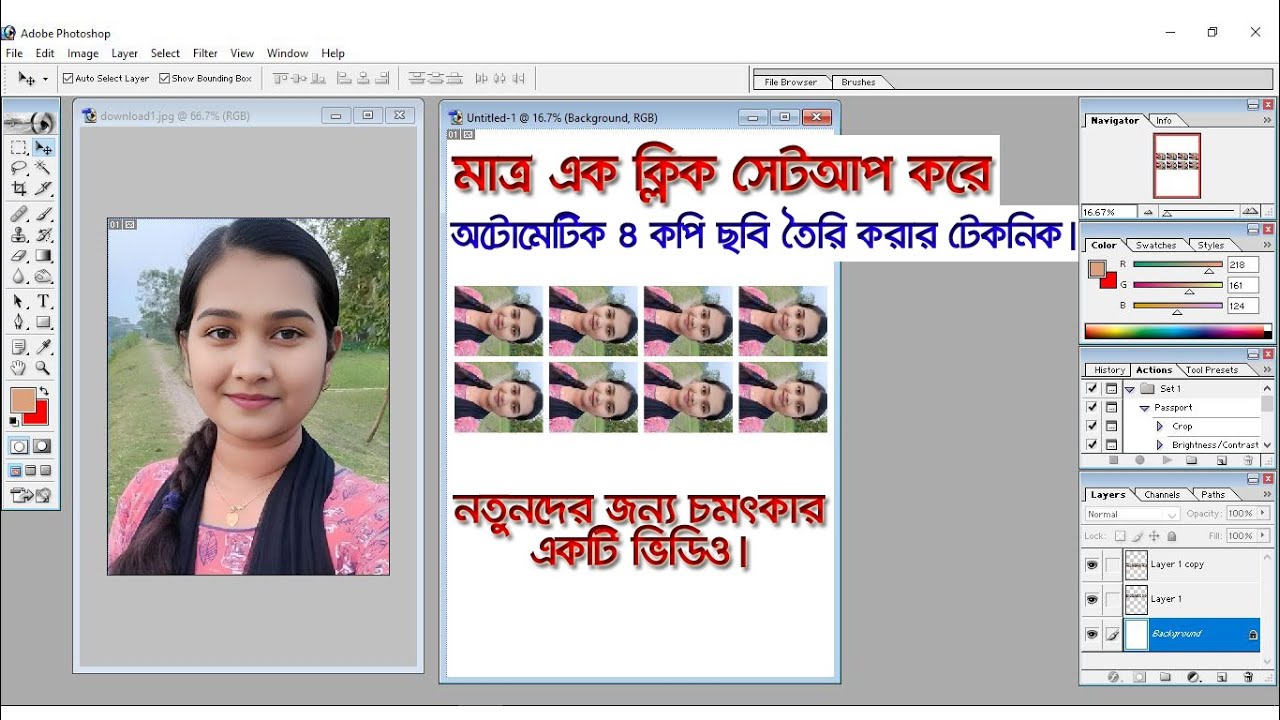Open the File Browser palette tab
Image resolution: width=1280 pixels, height=720 pixels.
tap(791, 82)
